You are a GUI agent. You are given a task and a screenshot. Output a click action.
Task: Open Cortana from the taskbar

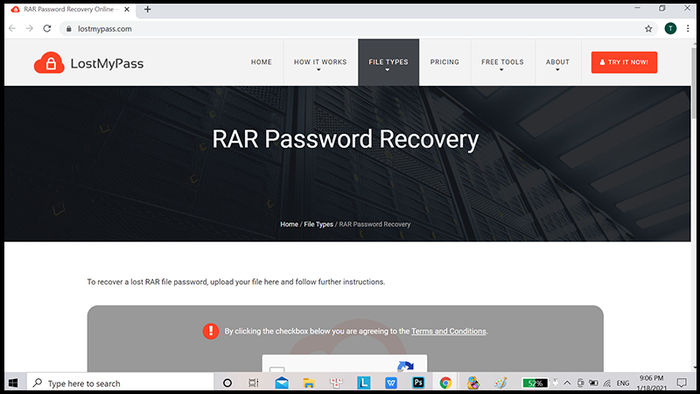coord(227,383)
